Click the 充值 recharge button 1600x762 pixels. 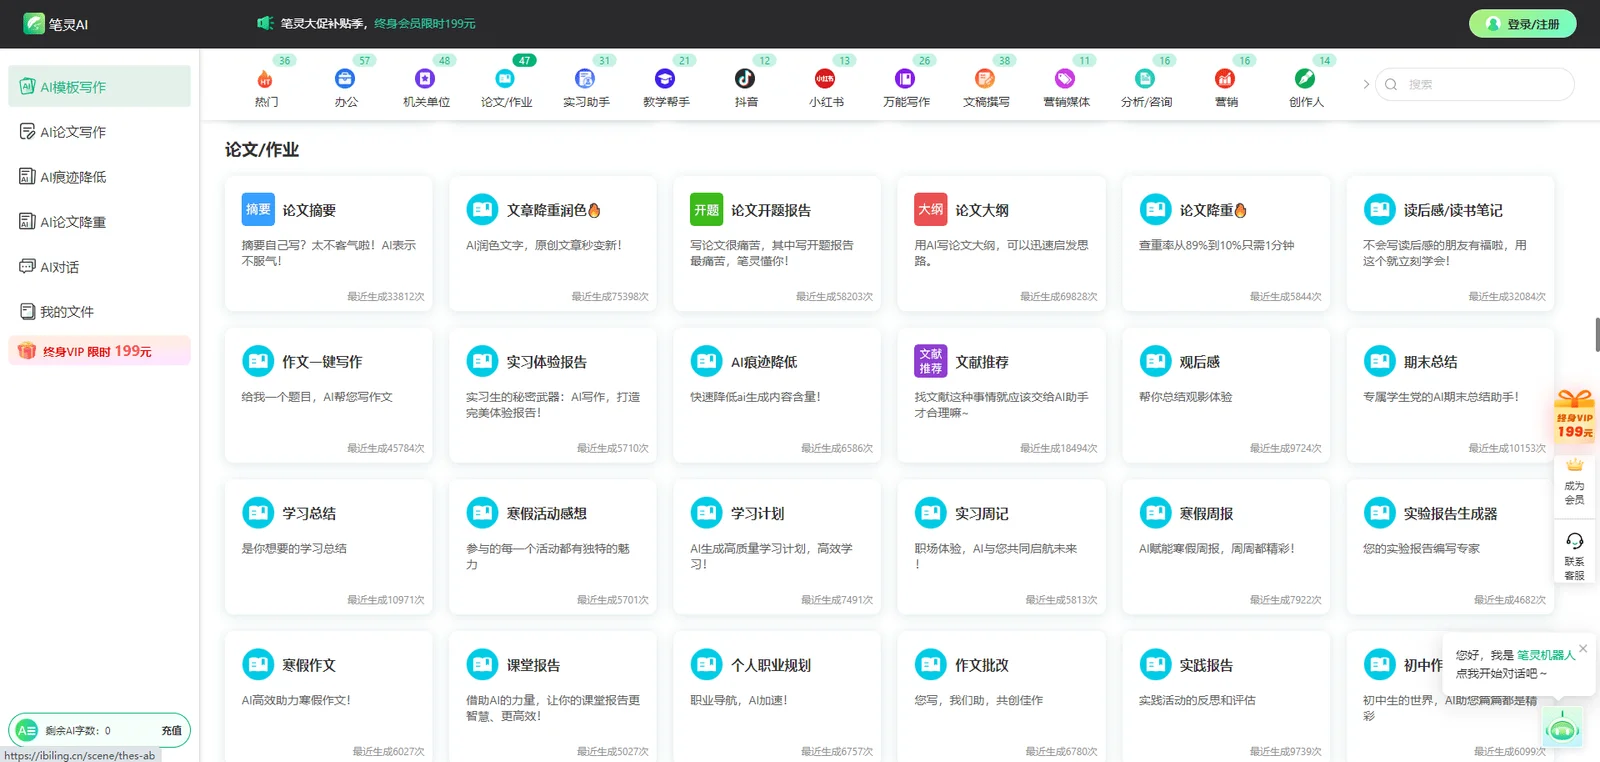pos(171,731)
